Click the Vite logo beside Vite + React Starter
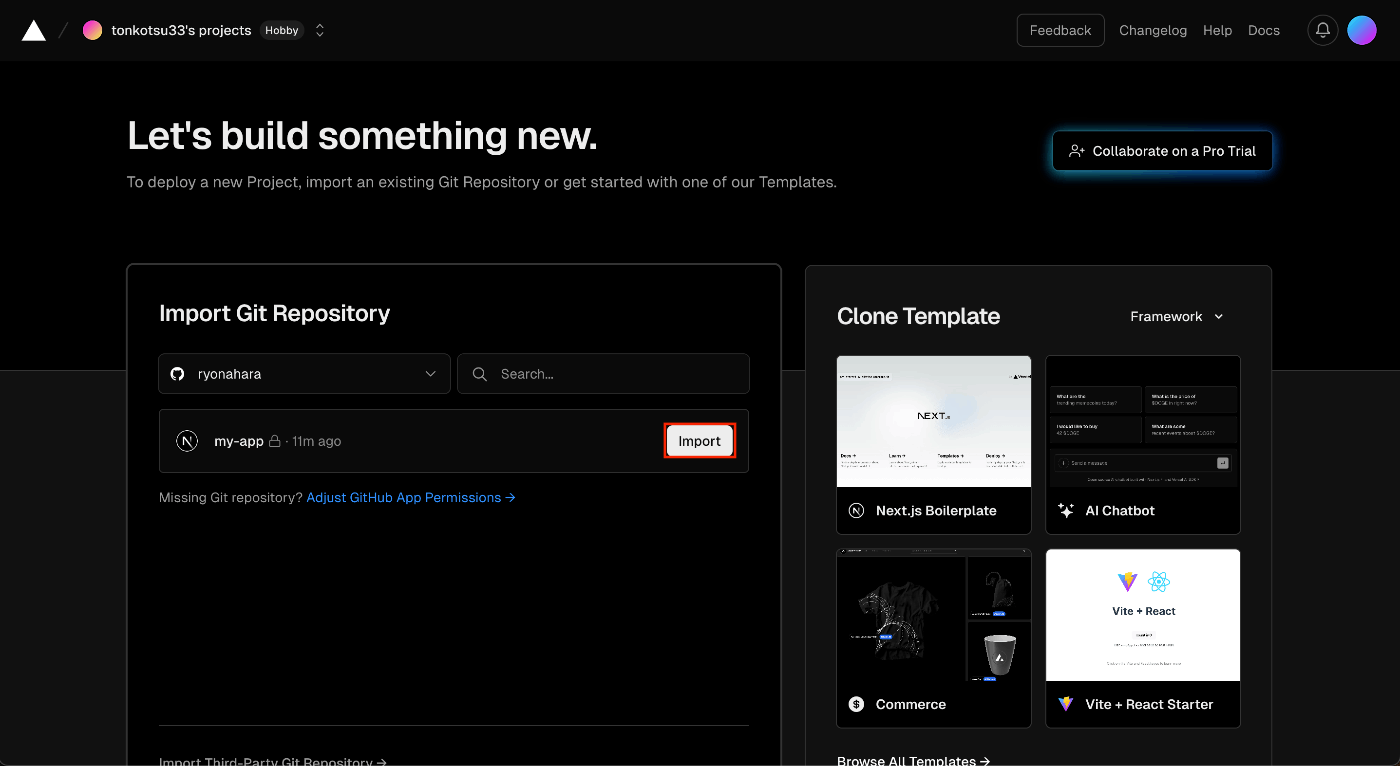Screen dimensions: 1400x766 pos(1066,704)
